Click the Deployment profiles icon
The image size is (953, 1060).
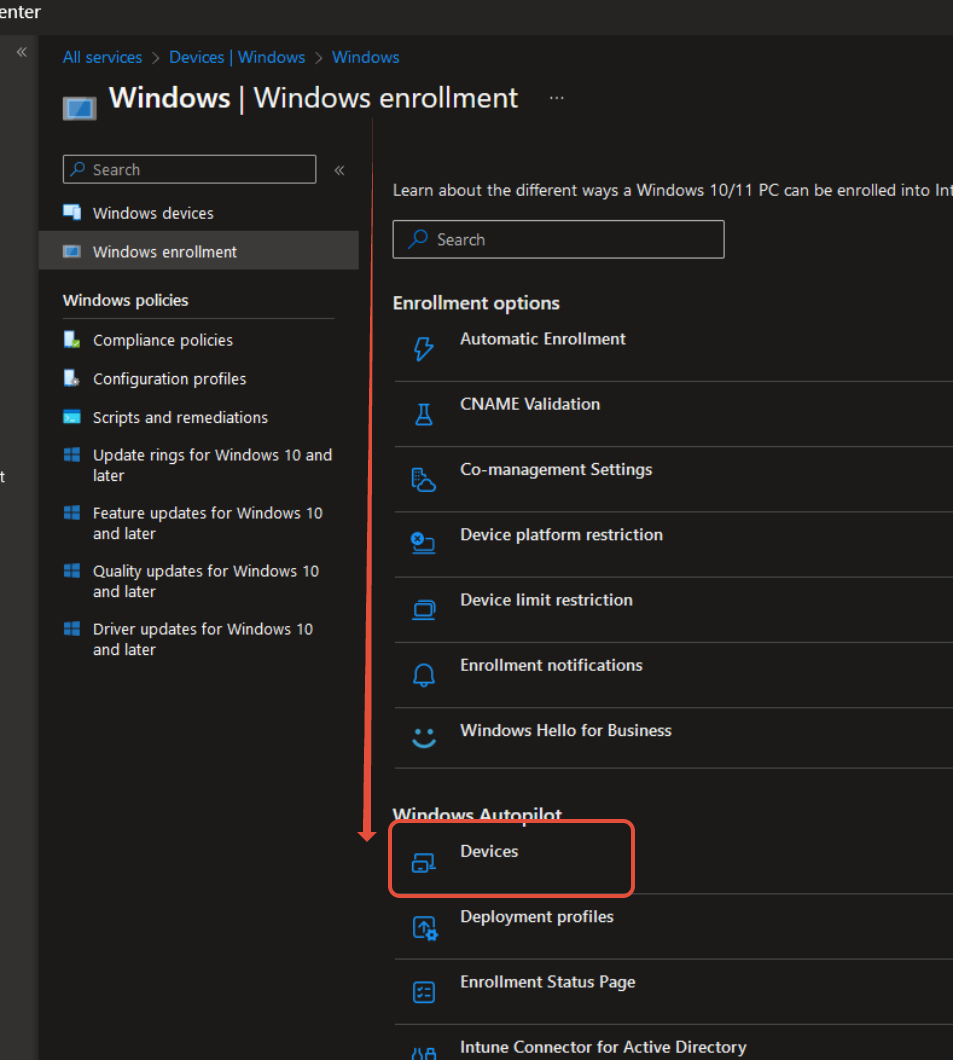[x=425, y=928]
